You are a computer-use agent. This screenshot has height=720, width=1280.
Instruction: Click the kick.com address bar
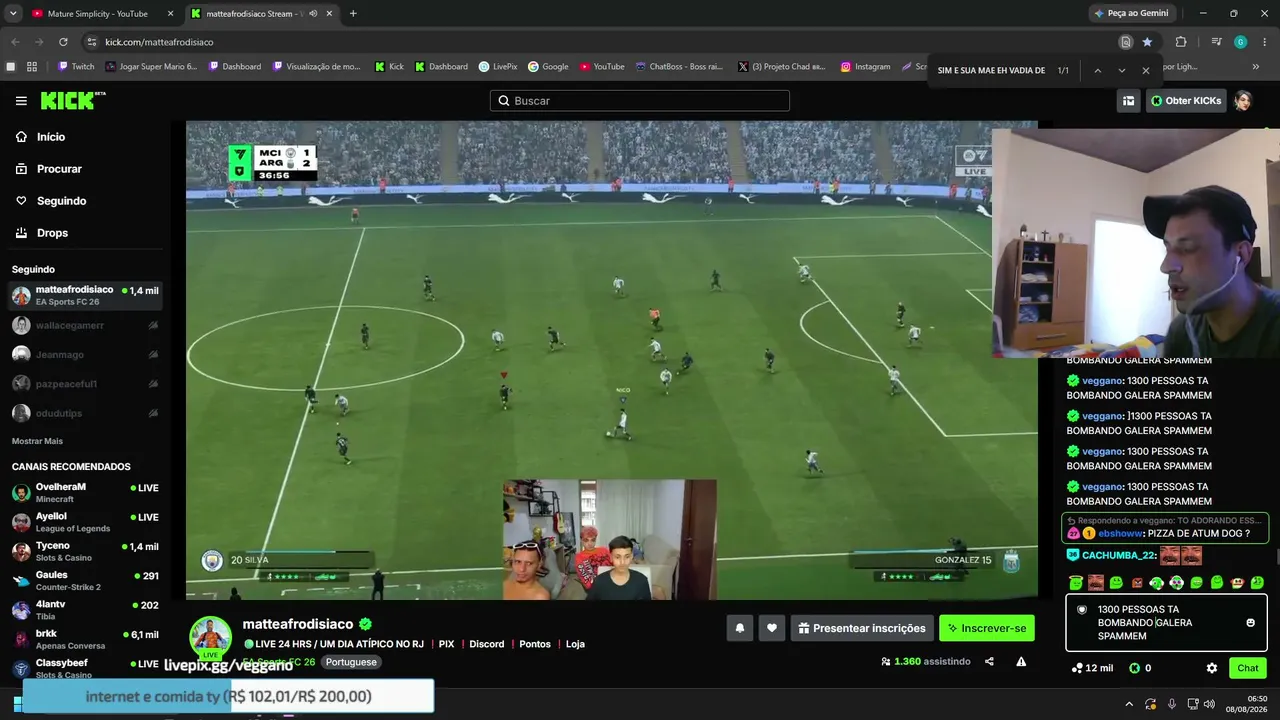click(x=600, y=42)
